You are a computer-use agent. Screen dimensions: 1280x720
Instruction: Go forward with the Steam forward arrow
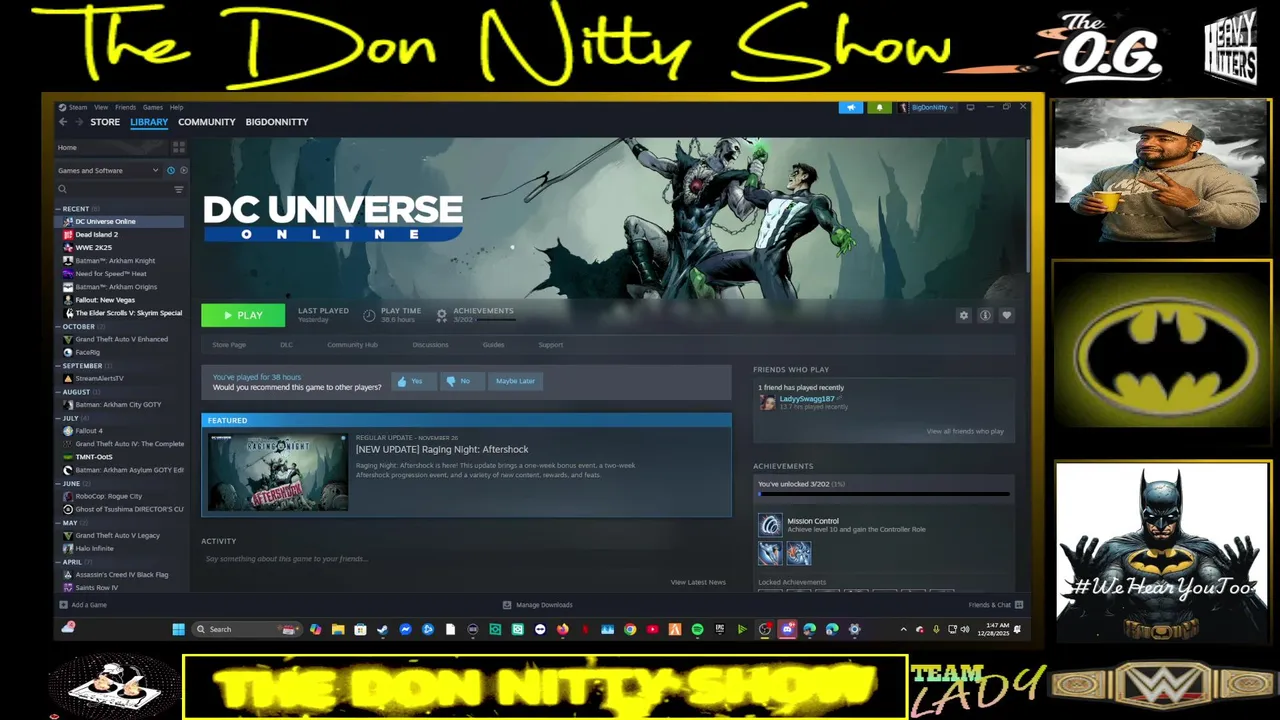pos(77,122)
